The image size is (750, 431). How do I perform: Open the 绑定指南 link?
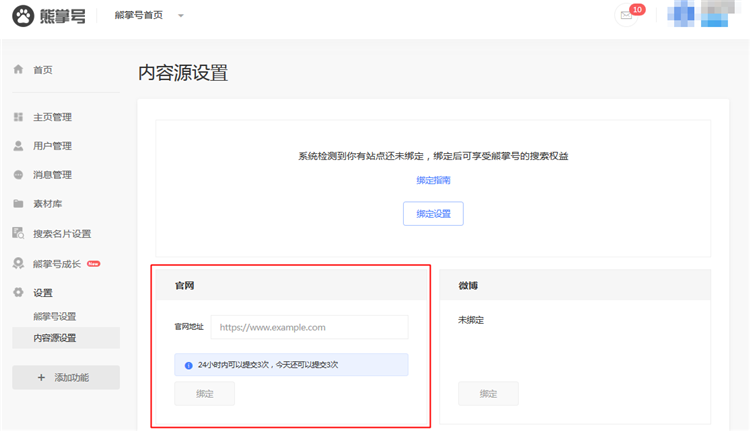433,181
